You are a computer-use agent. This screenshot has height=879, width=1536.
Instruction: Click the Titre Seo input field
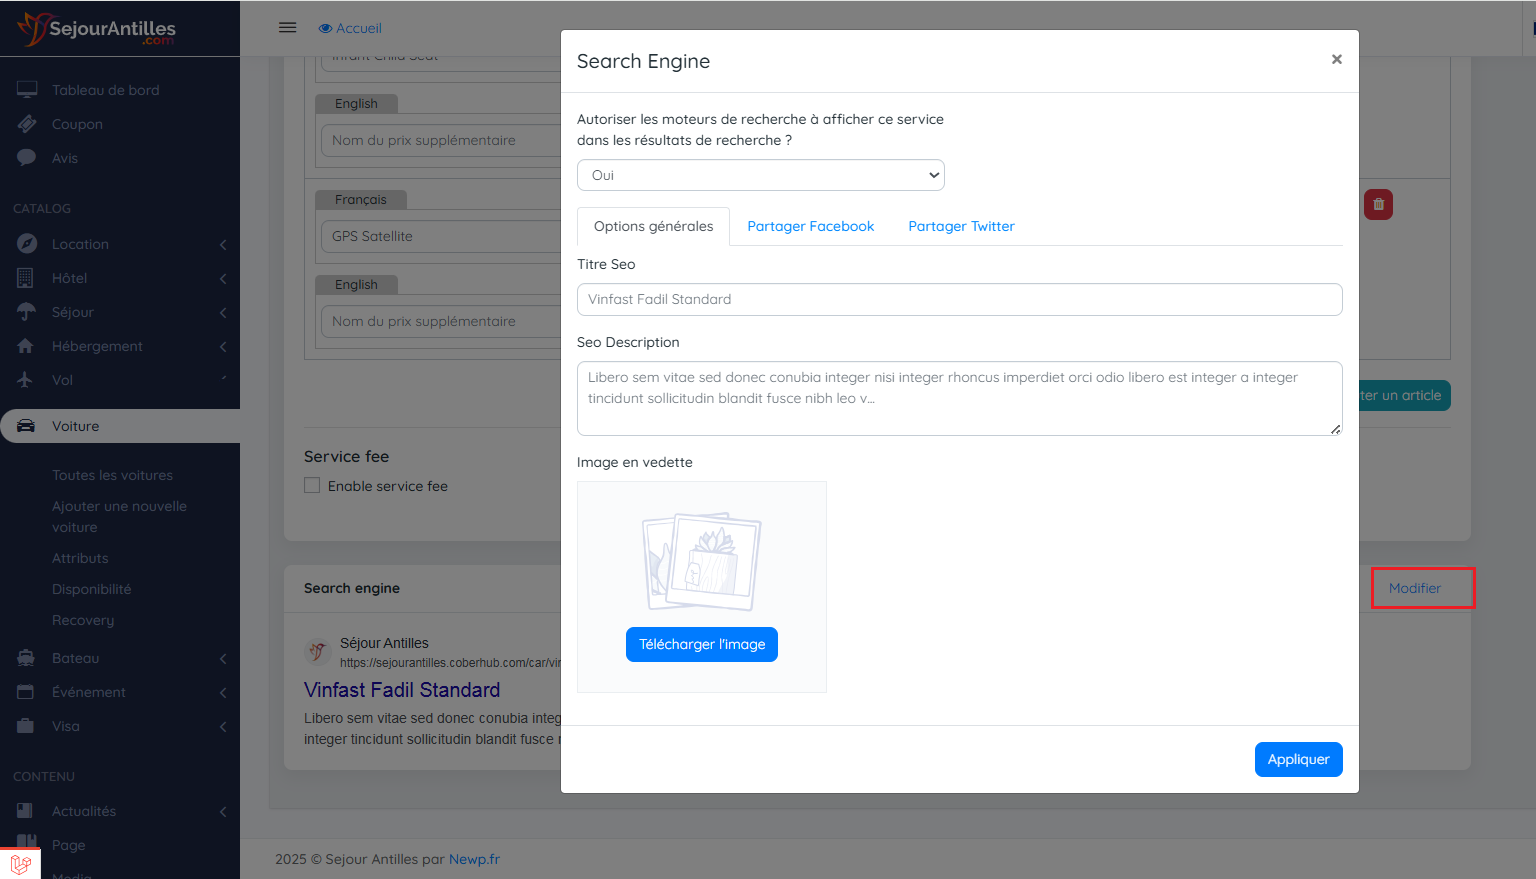pyautogui.click(x=959, y=299)
